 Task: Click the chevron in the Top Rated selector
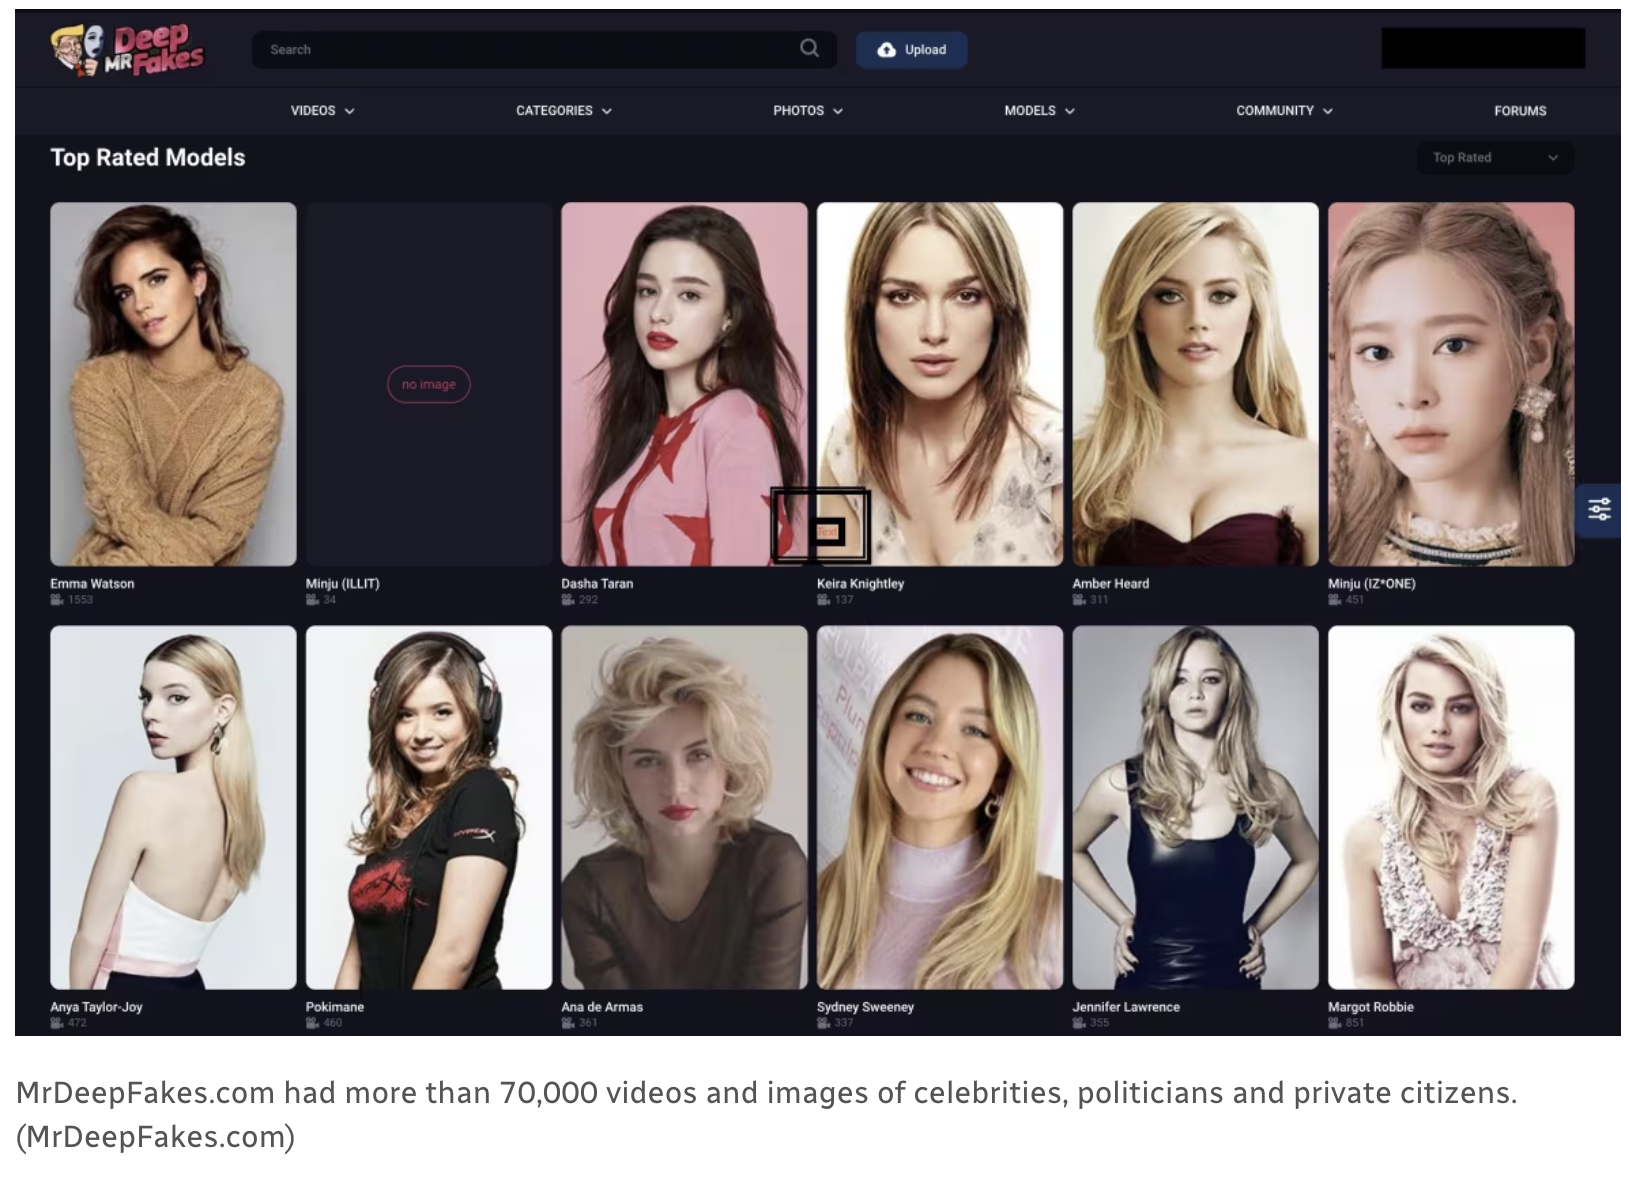coord(1553,158)
